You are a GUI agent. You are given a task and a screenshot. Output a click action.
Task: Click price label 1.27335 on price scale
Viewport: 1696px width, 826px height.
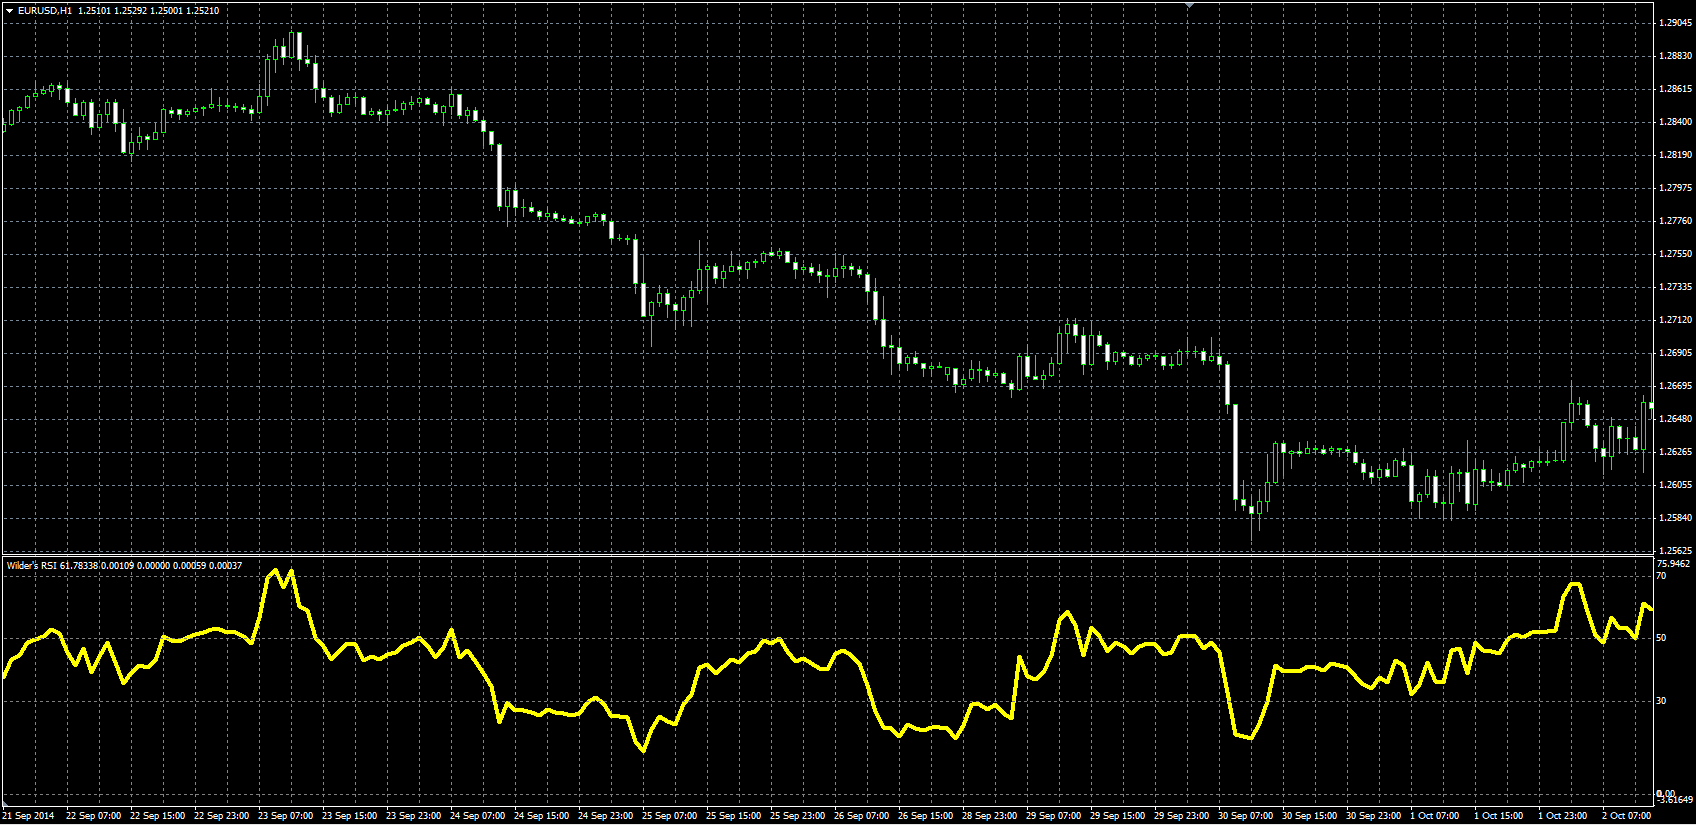(1675, 287)
